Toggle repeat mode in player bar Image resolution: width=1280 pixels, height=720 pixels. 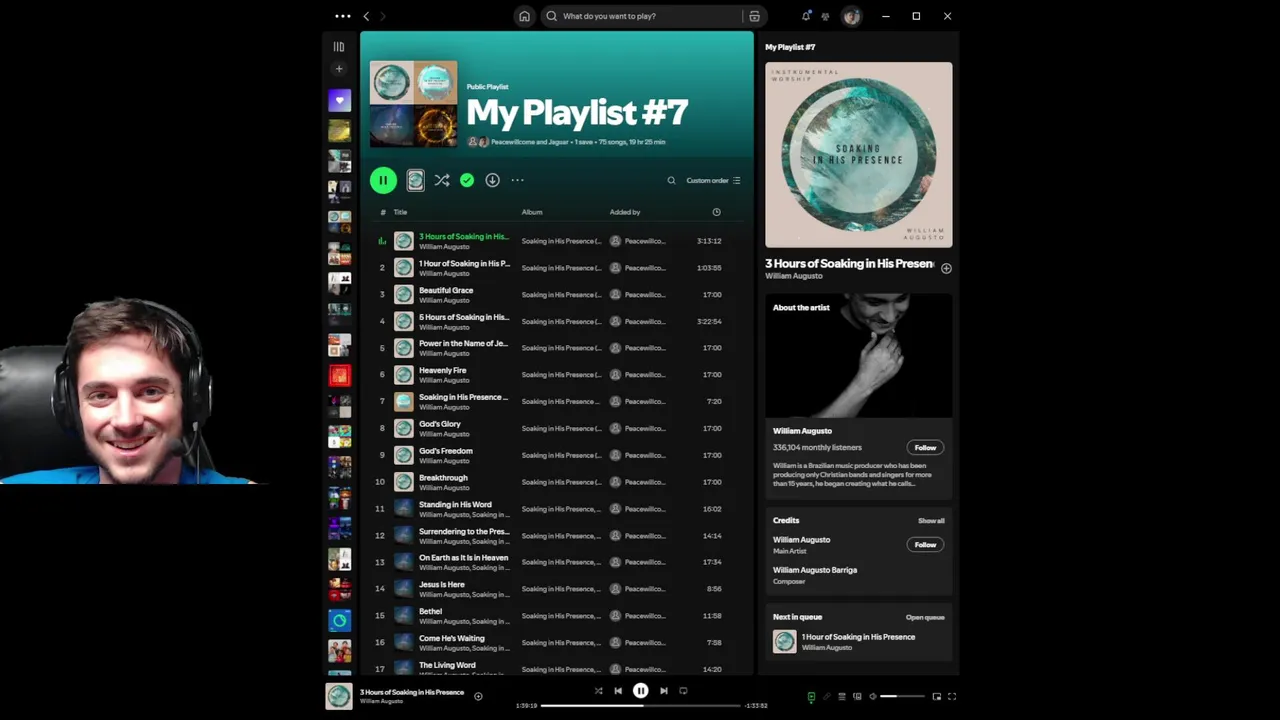tap(683, 691)
